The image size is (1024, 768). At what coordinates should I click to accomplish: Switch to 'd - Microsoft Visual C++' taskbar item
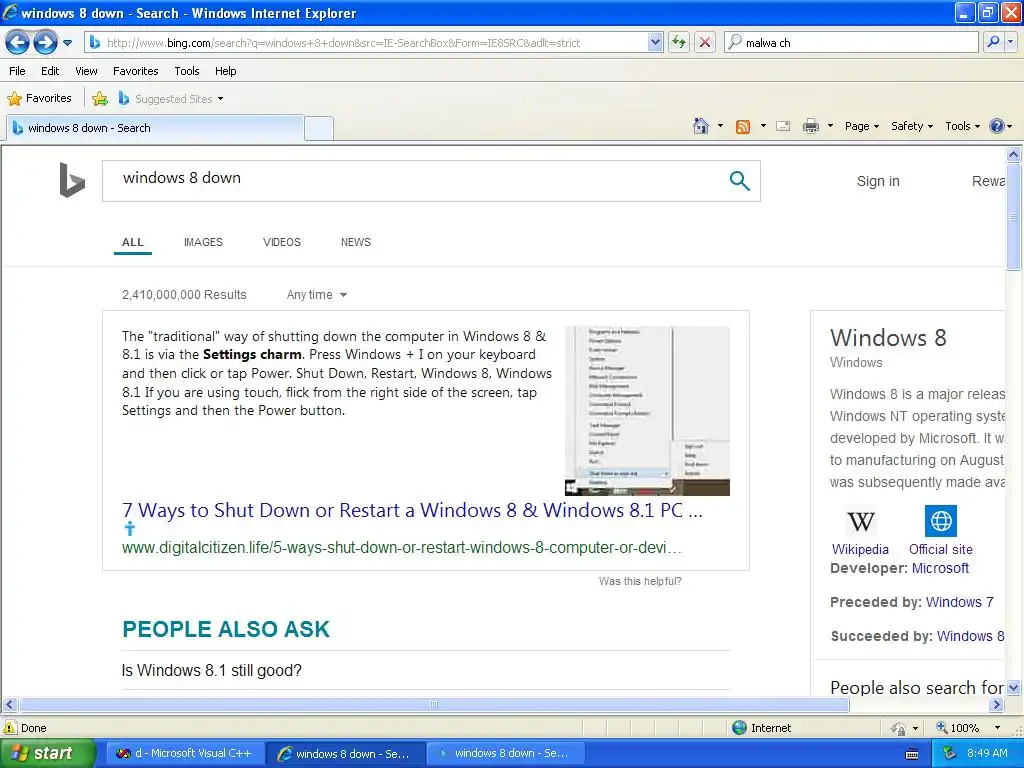[x=185, y=753]
